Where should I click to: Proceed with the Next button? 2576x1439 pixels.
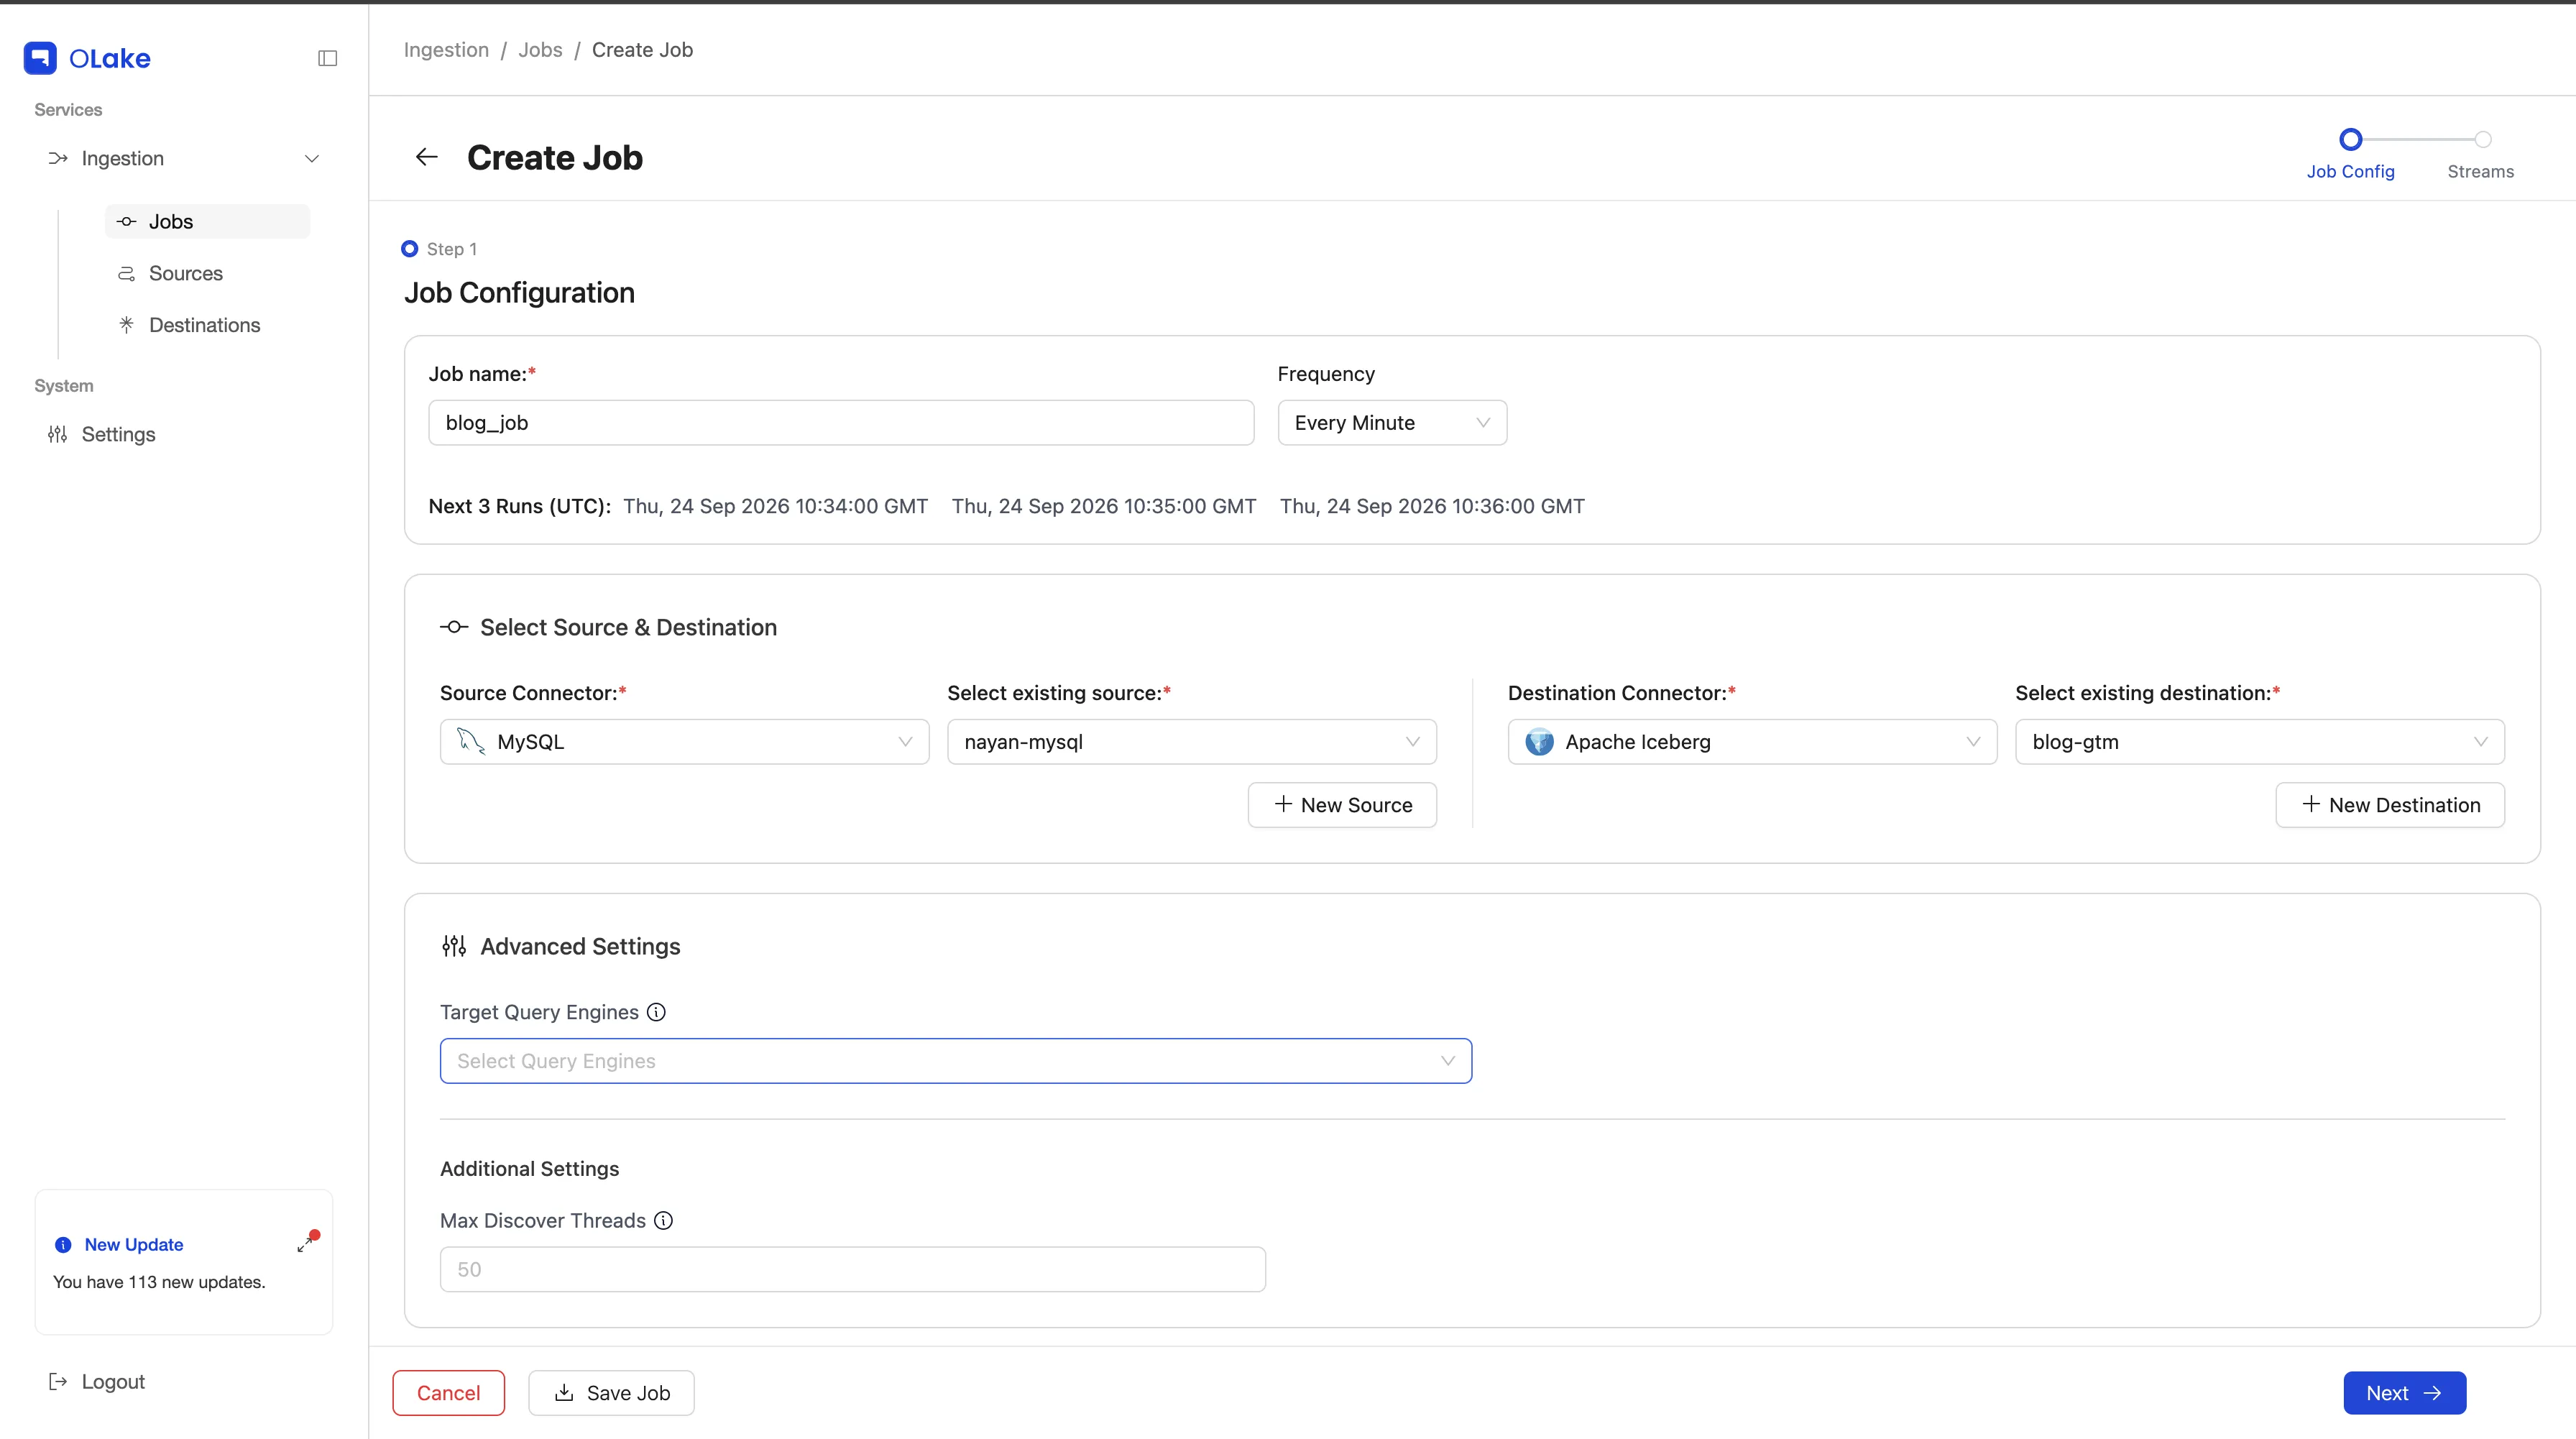pos(2404,1393)
